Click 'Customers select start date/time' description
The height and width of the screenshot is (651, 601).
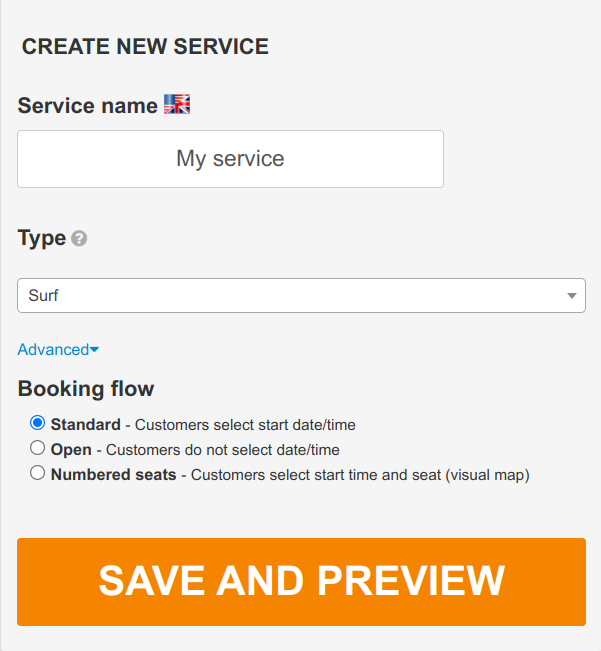point(245,425)
